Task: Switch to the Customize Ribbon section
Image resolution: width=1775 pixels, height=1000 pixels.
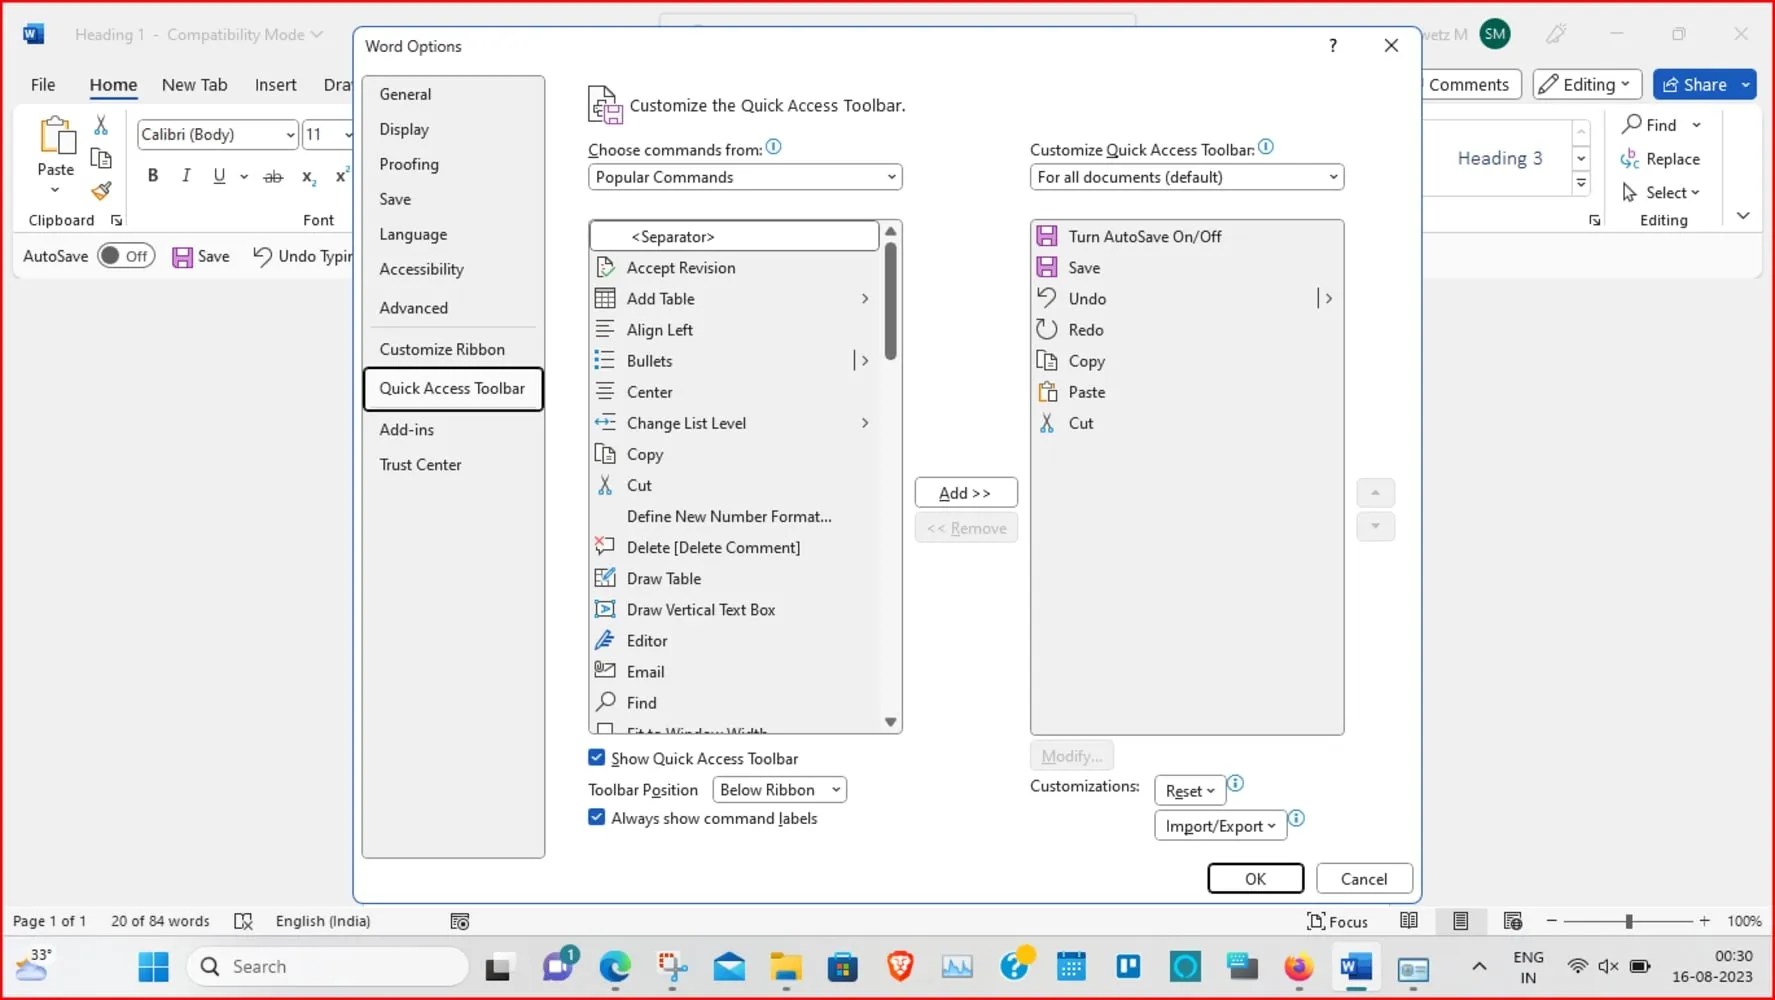Action: coord(442,349)
